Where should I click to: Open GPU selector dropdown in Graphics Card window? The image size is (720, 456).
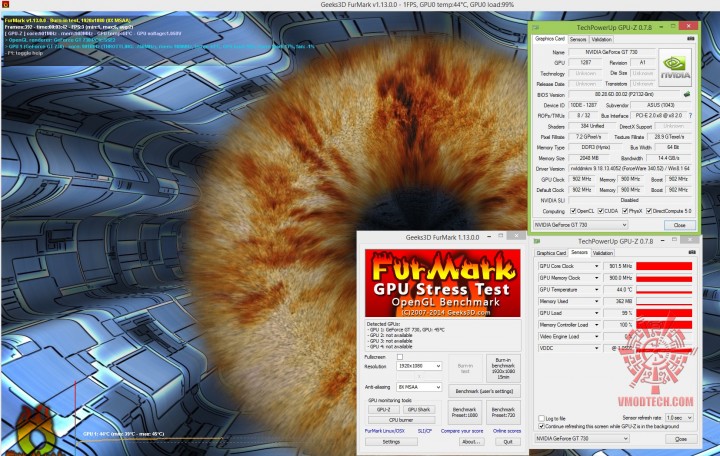pos(580,225)
